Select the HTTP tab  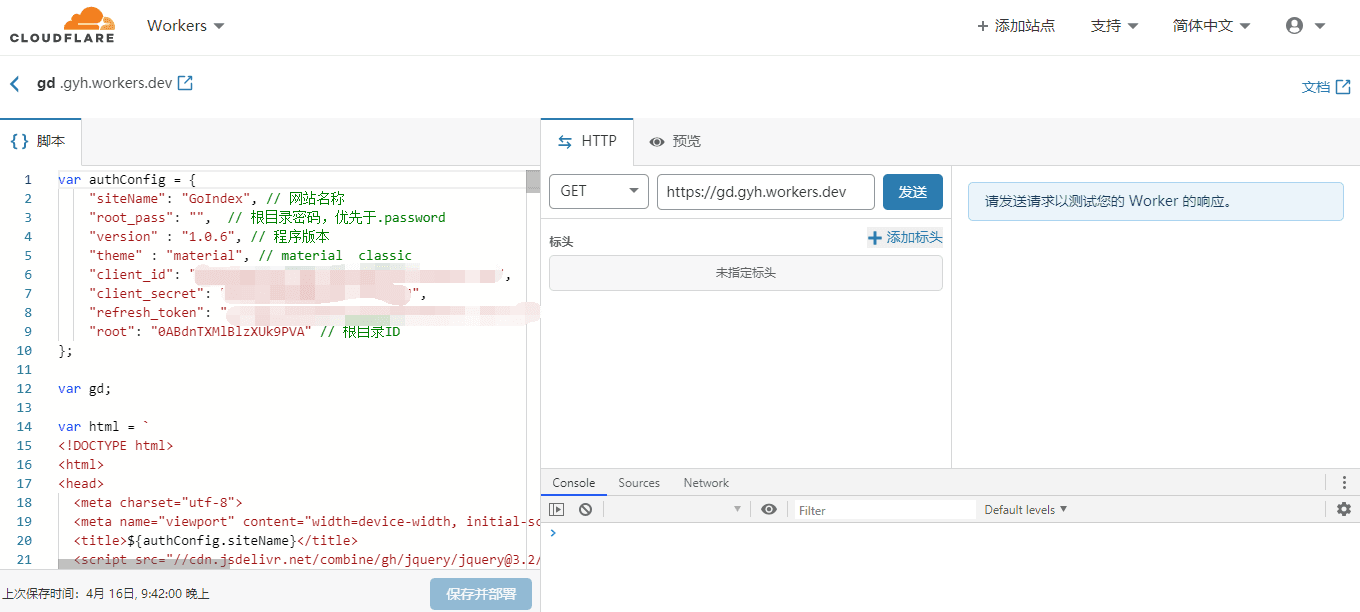coord(587,141)
